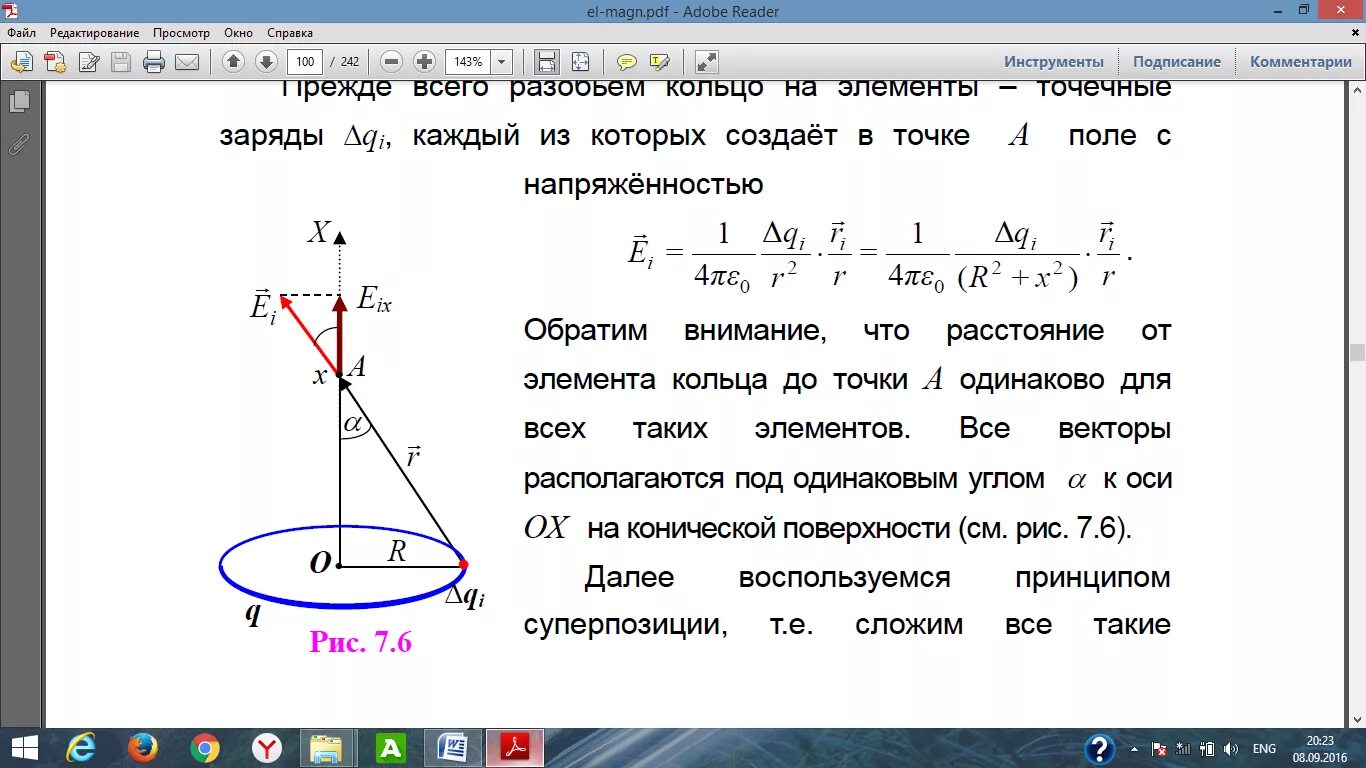Screen dimensions: 1366x768
Task: Open the zoom level dropdown arrow
Action: pos(502,62)
